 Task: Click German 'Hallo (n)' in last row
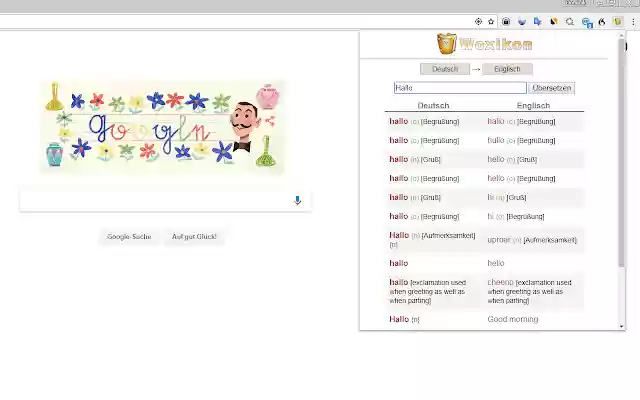tap(404, 319)
